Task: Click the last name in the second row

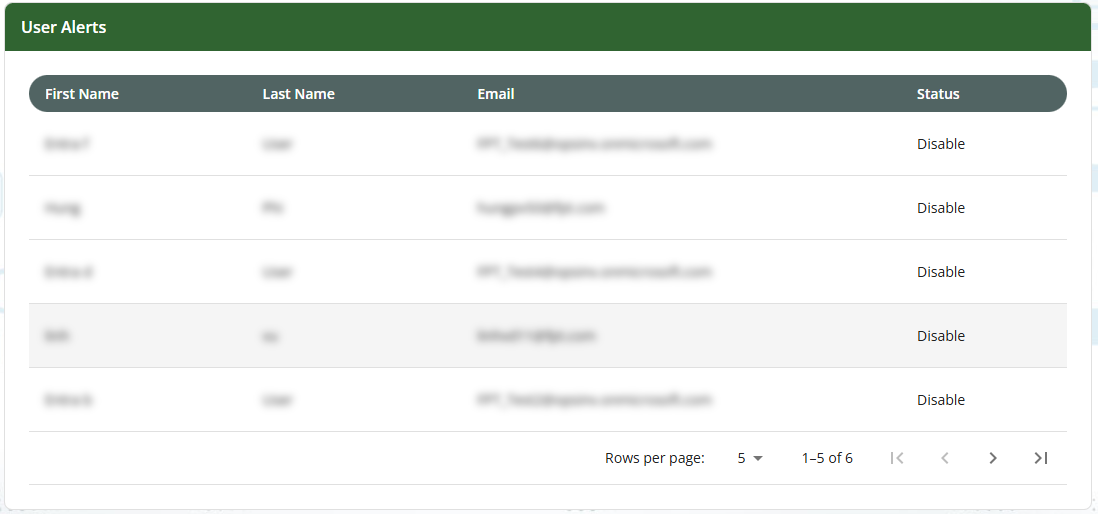Action: click(x=268, y=208)
